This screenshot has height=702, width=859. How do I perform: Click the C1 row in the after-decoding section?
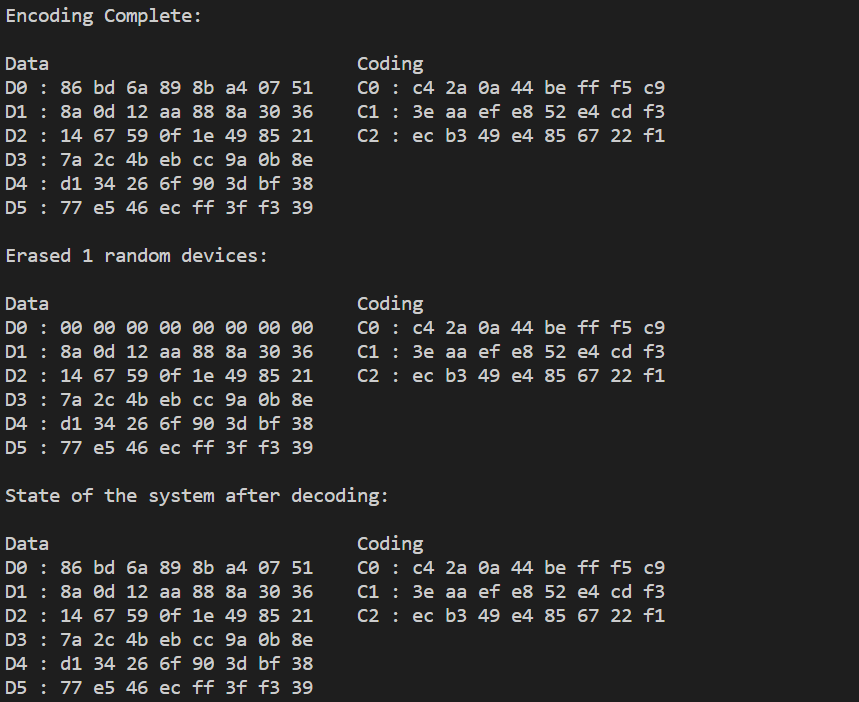point(511,592)
